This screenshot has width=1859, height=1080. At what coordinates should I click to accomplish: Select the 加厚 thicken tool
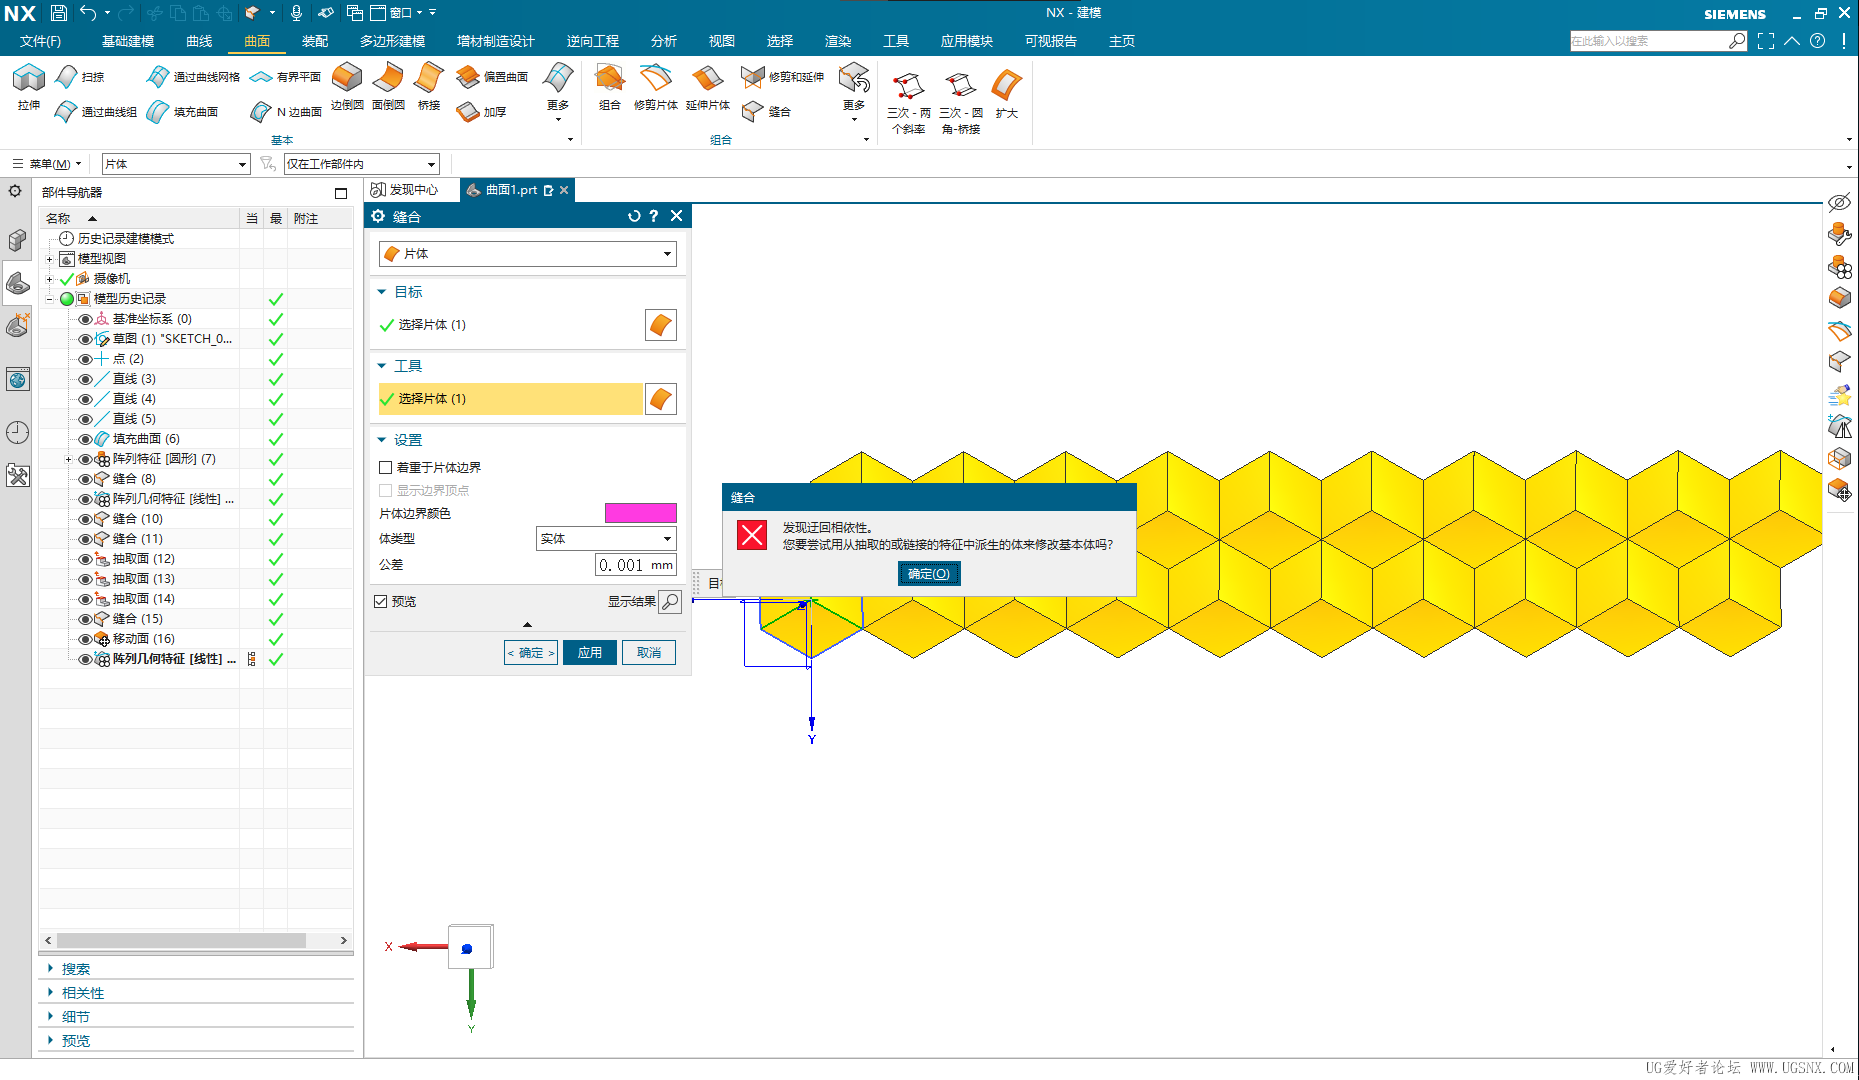click(x=482, y=112)
